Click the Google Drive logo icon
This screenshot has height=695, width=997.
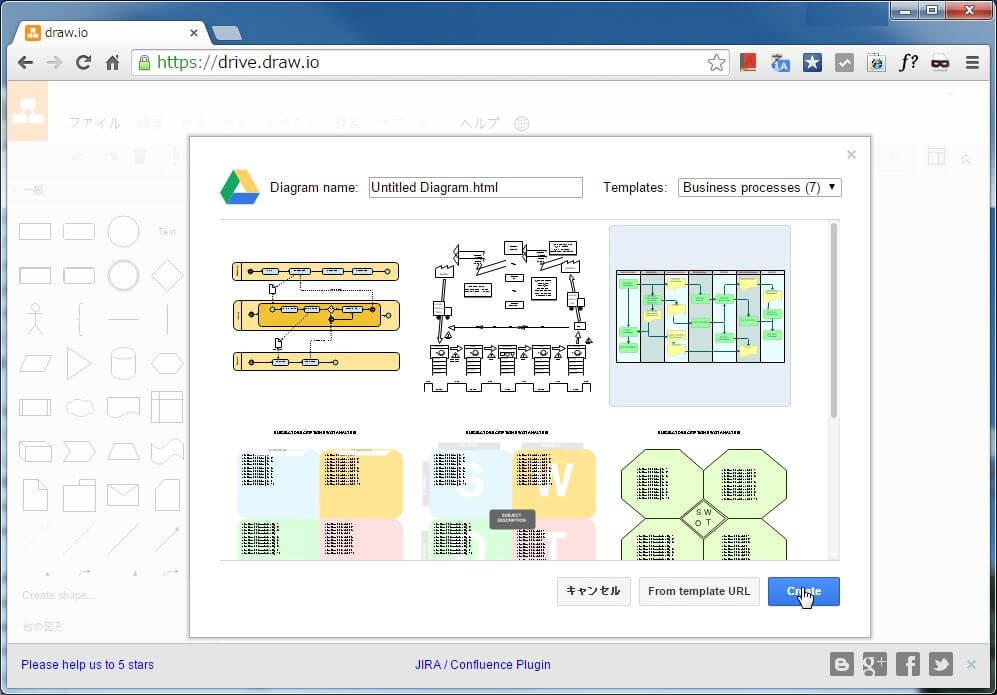239,187
